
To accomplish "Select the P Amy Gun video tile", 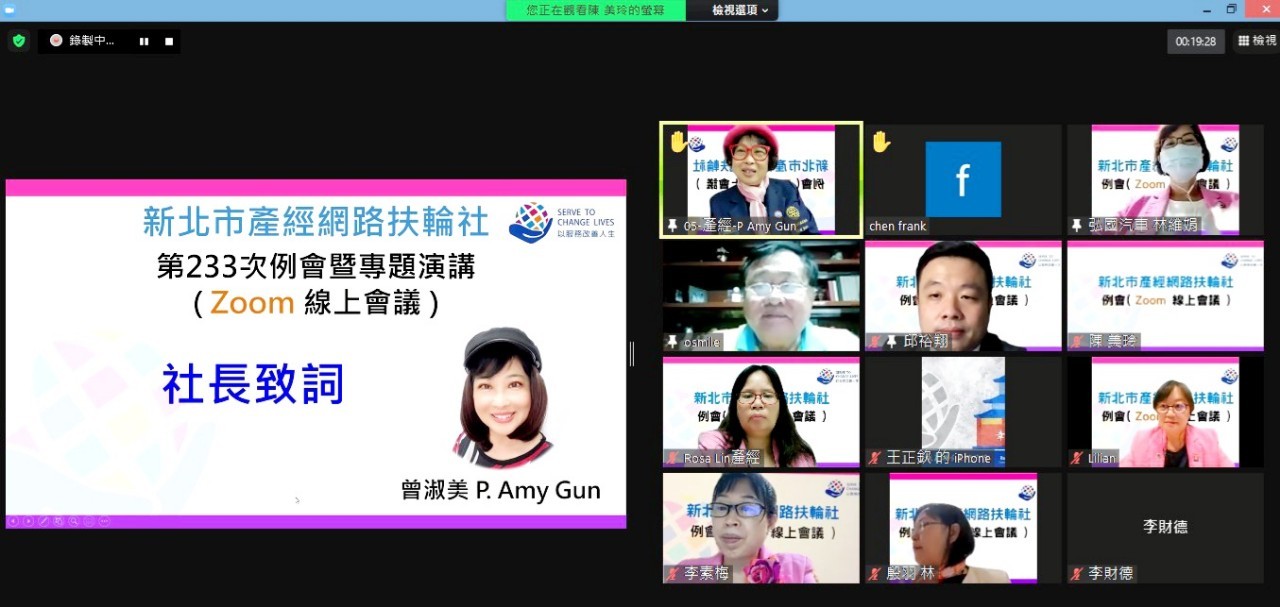I will 760,180.
